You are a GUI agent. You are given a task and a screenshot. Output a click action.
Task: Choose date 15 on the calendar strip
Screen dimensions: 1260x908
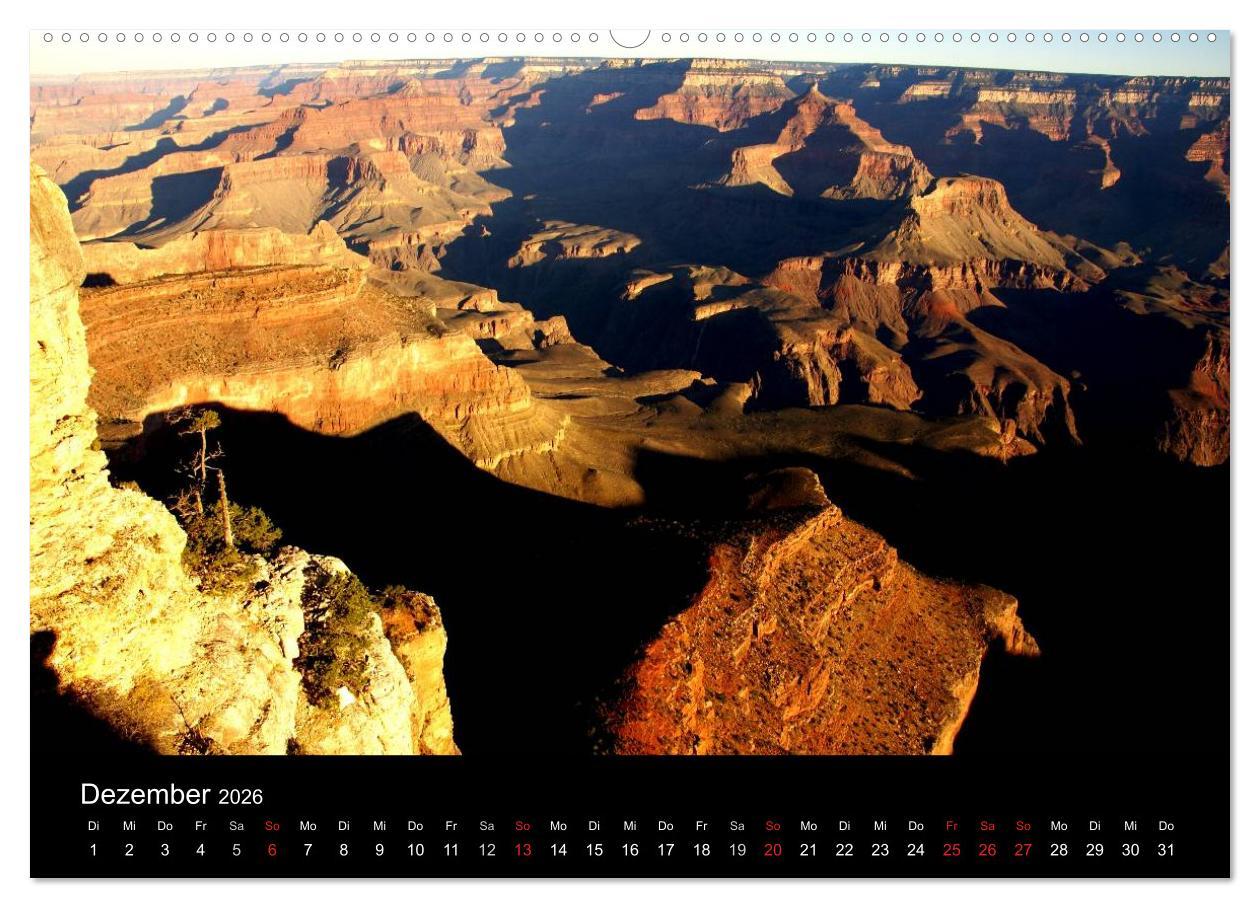[594, 850]
